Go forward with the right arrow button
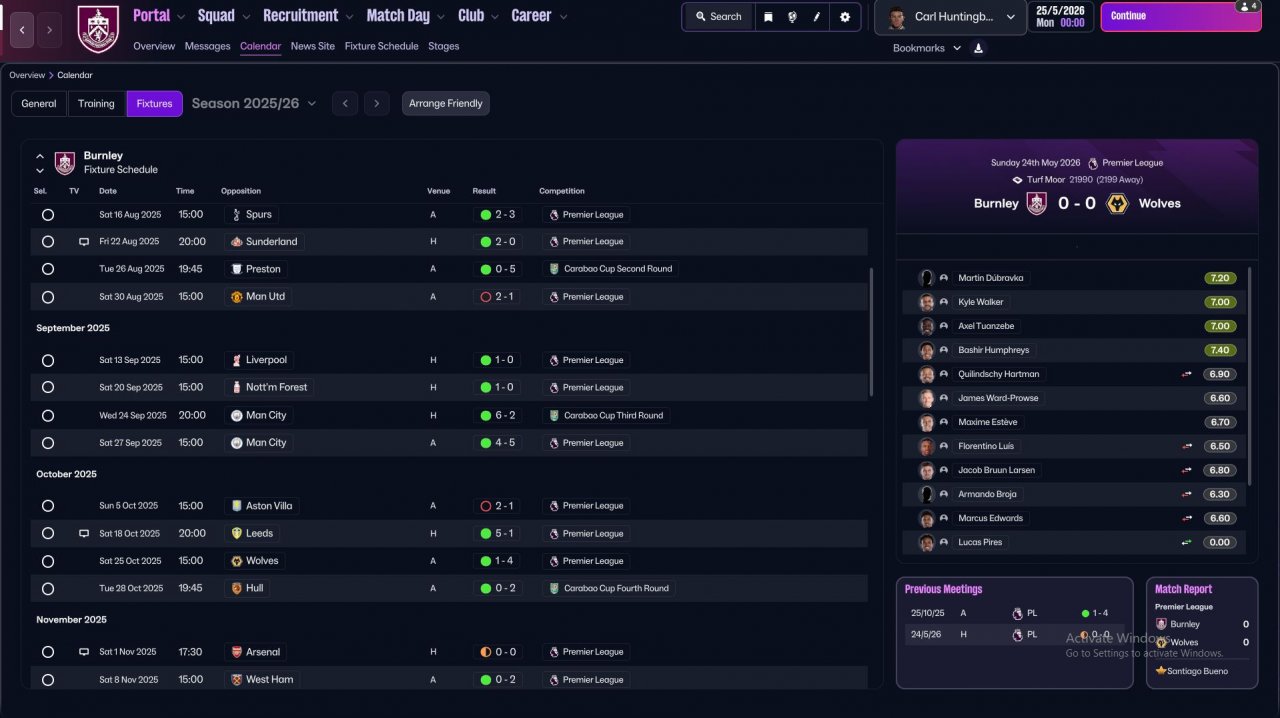1280x718 pixels. coord(49,30)
